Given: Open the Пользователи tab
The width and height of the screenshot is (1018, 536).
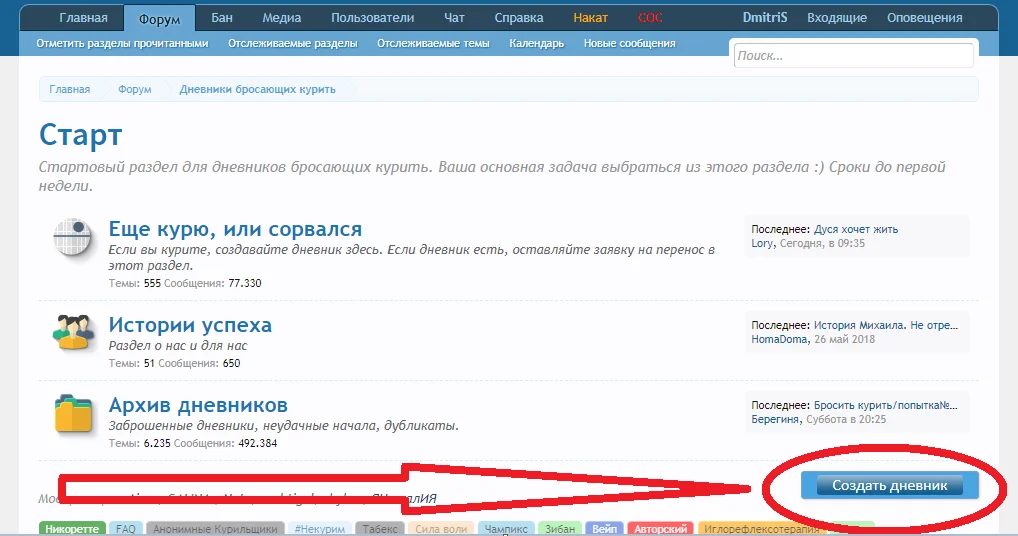Looking at the screenshot, I should click(x=372, y=18).
